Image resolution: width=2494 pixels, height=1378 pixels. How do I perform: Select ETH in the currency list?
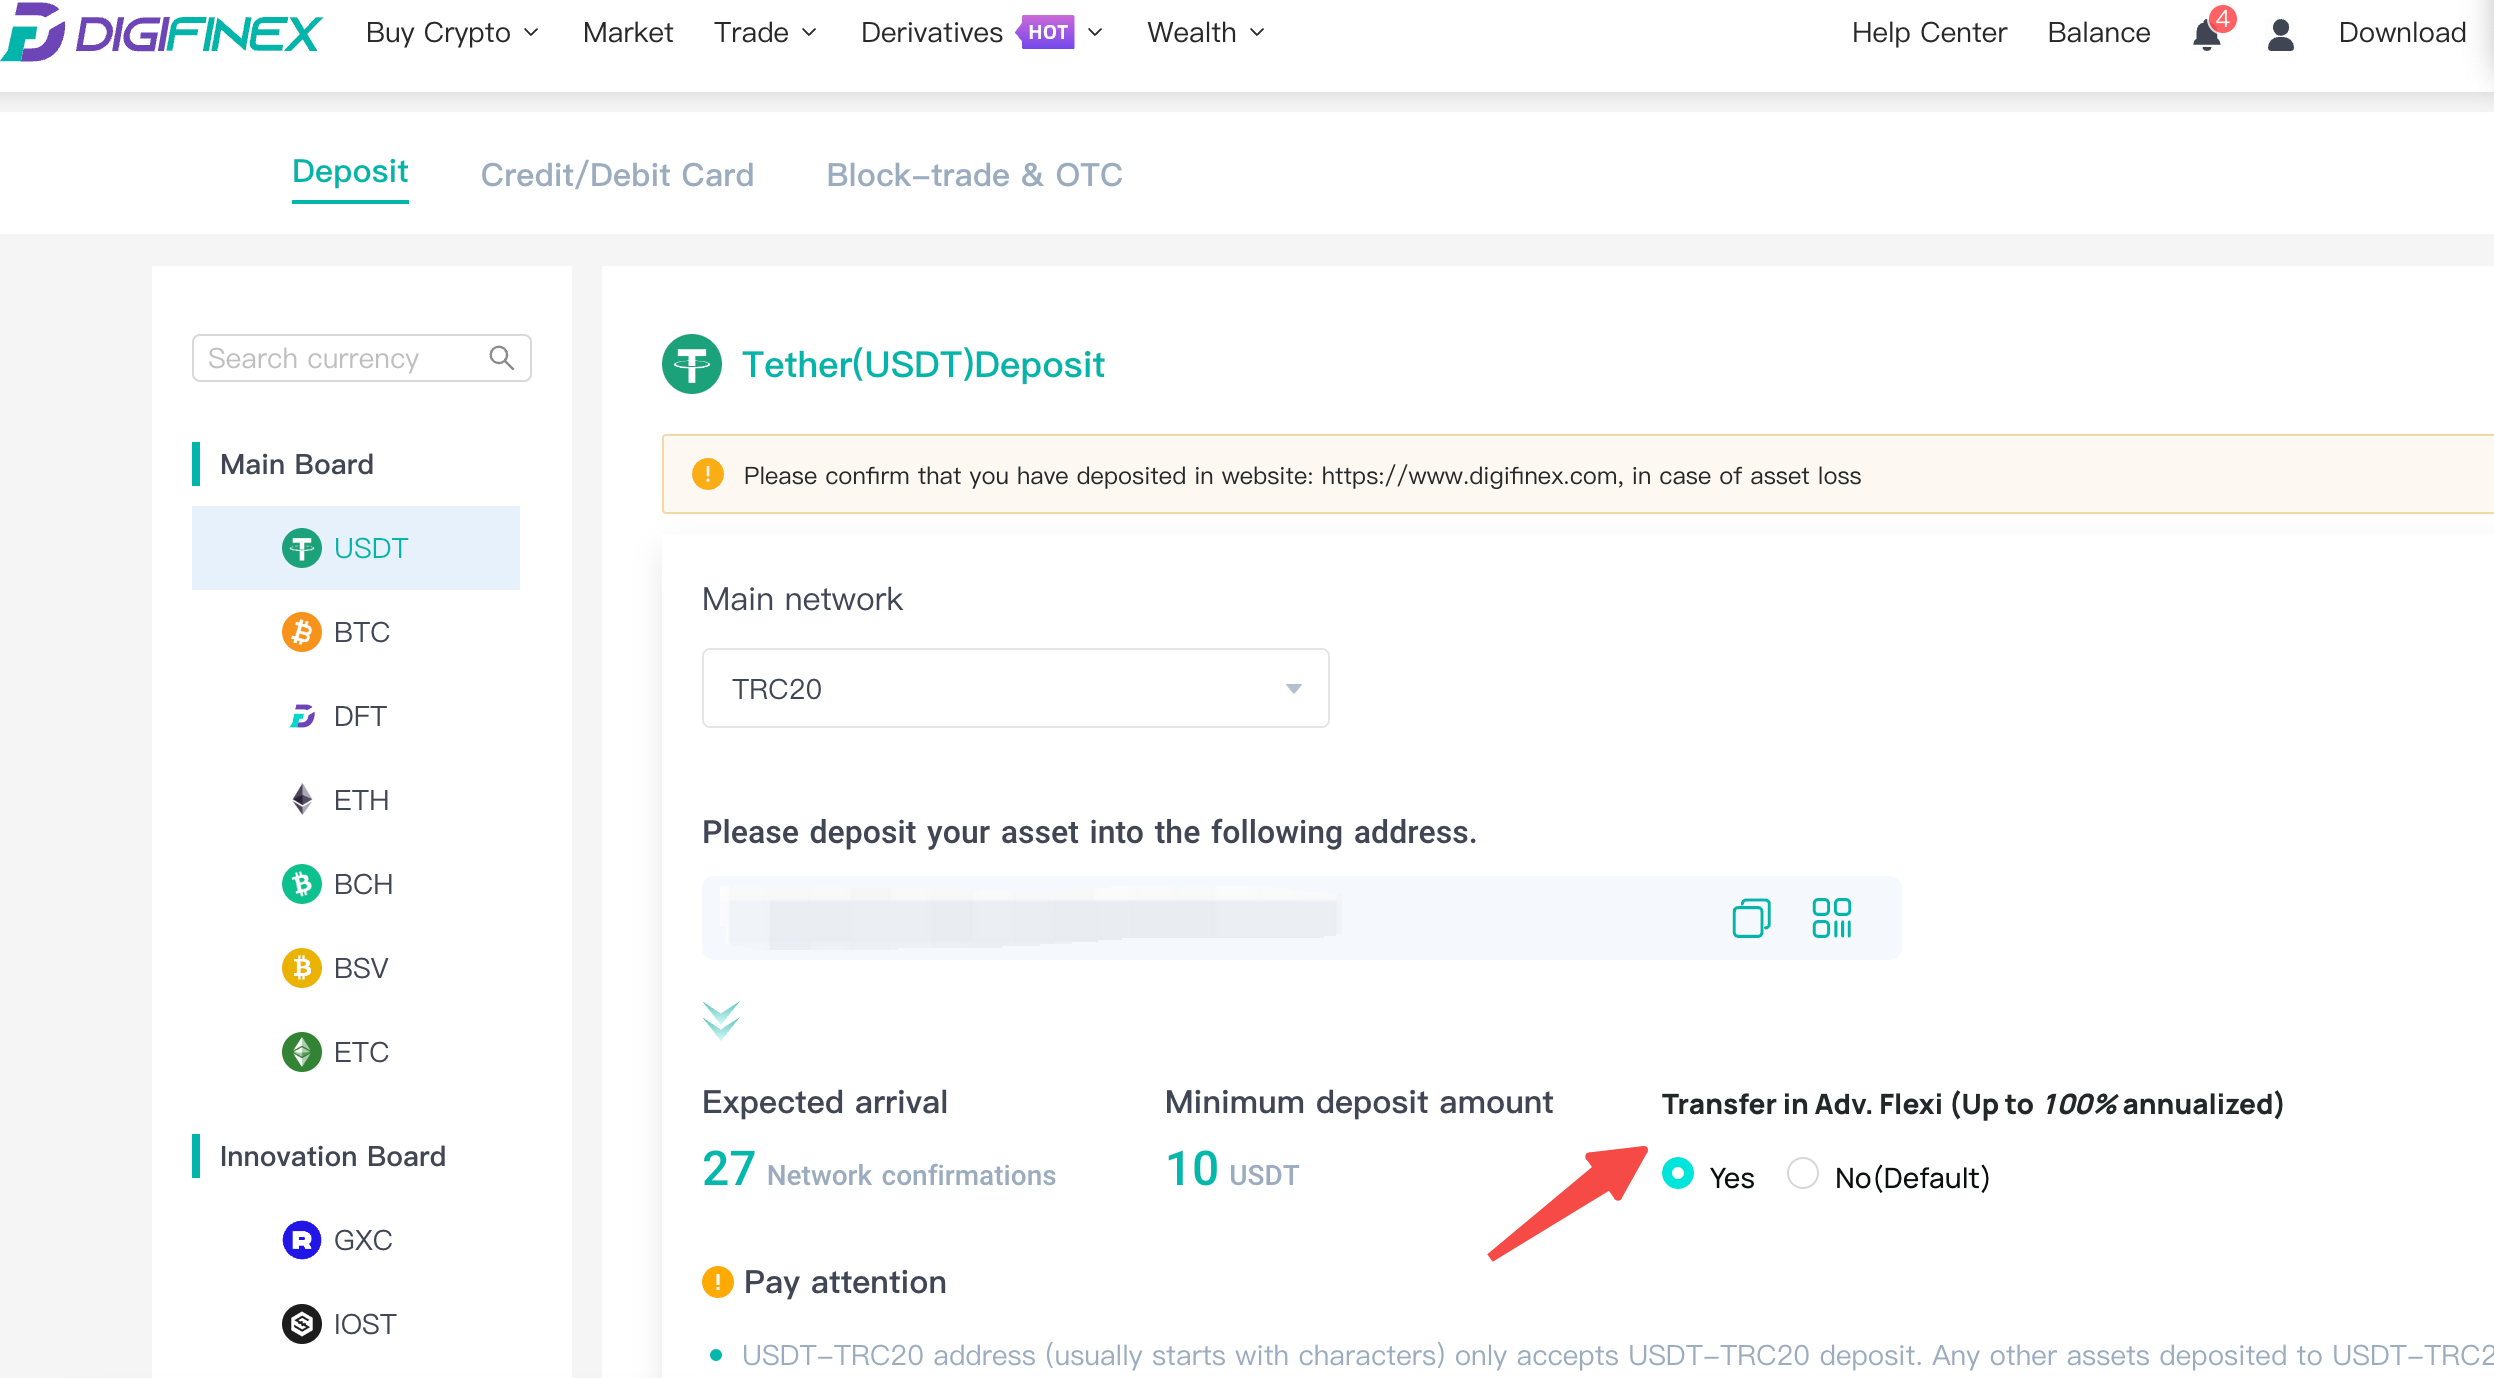pos(360,800)
